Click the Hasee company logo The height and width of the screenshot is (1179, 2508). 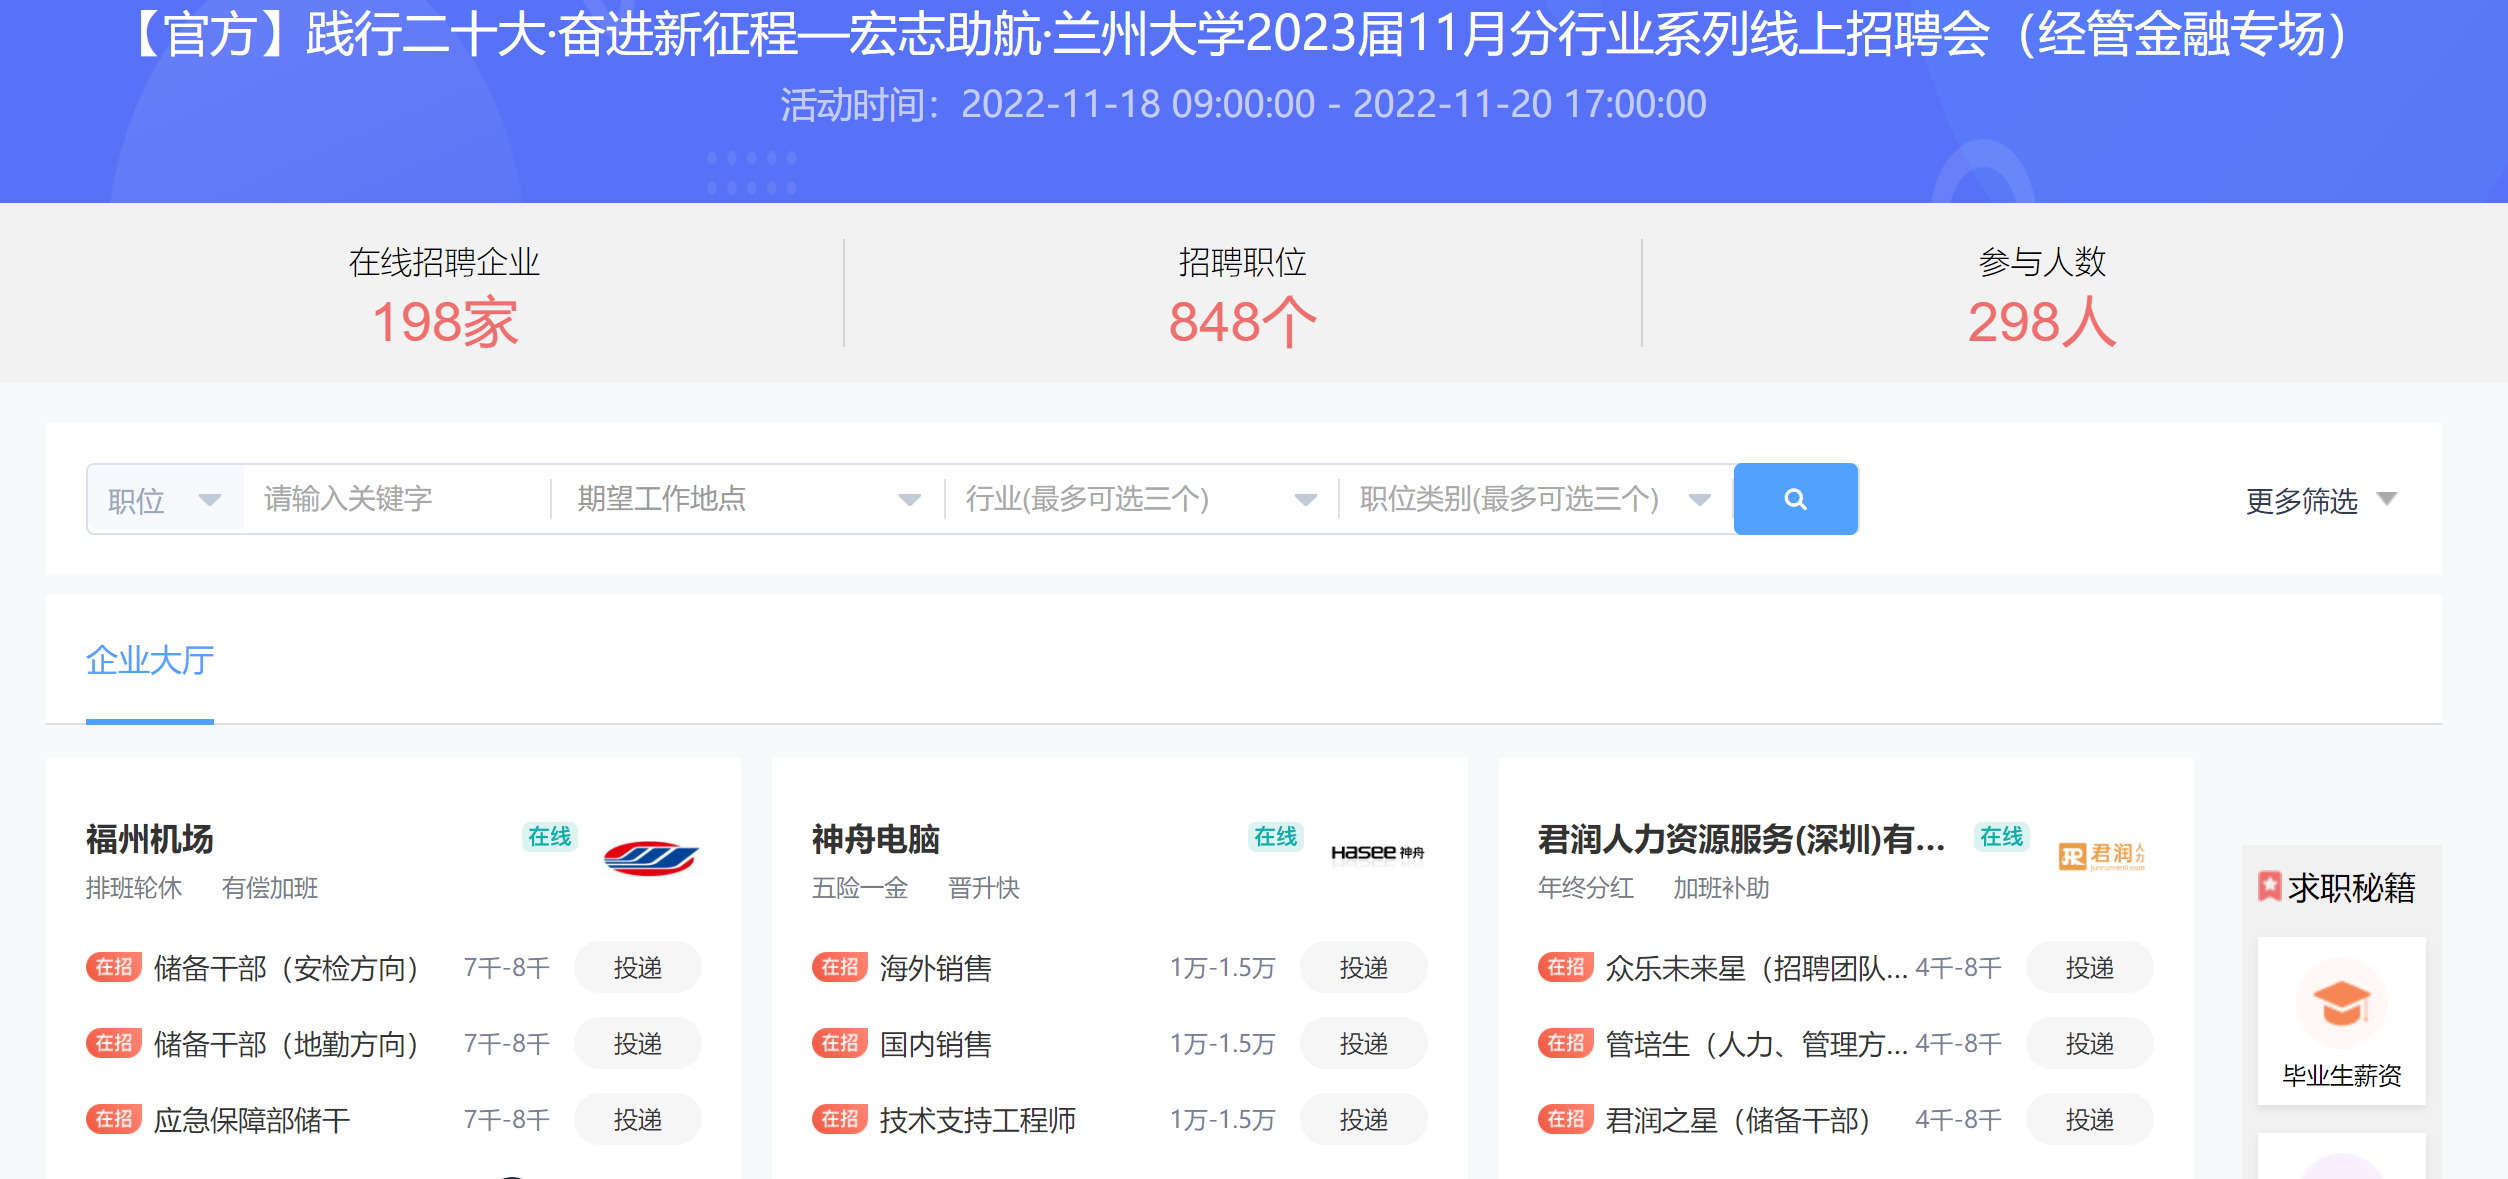[x=1377, y=853]
